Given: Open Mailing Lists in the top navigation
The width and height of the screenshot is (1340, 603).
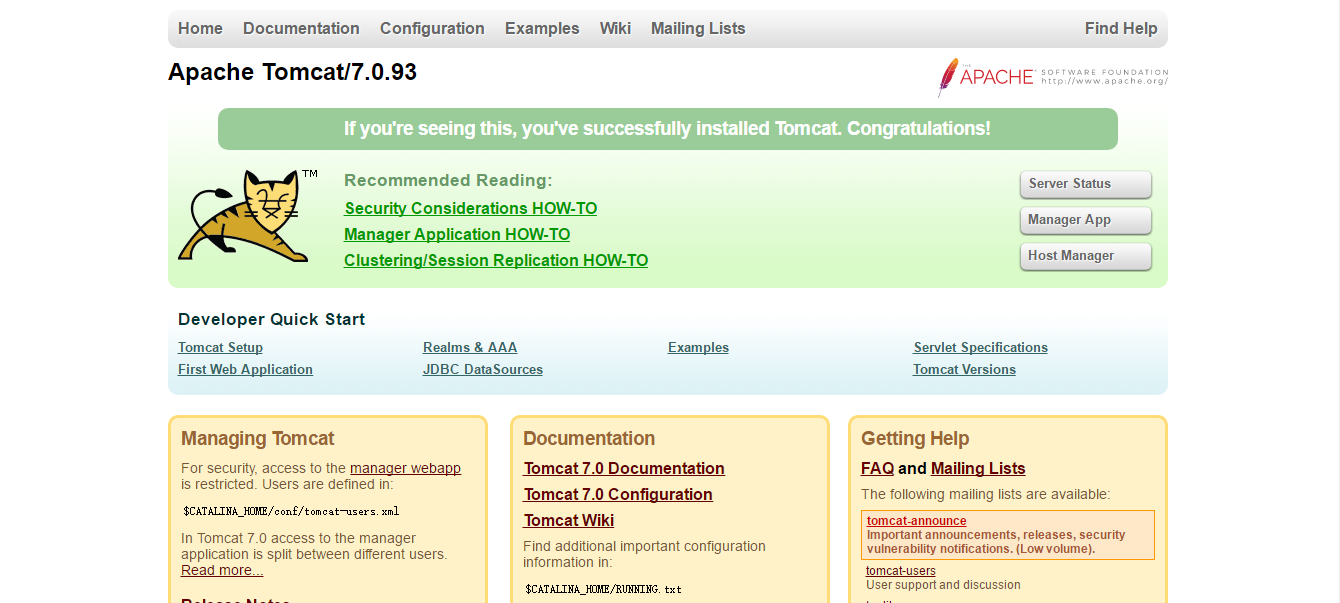Looking at the screenshot, I should pos(698,28).
